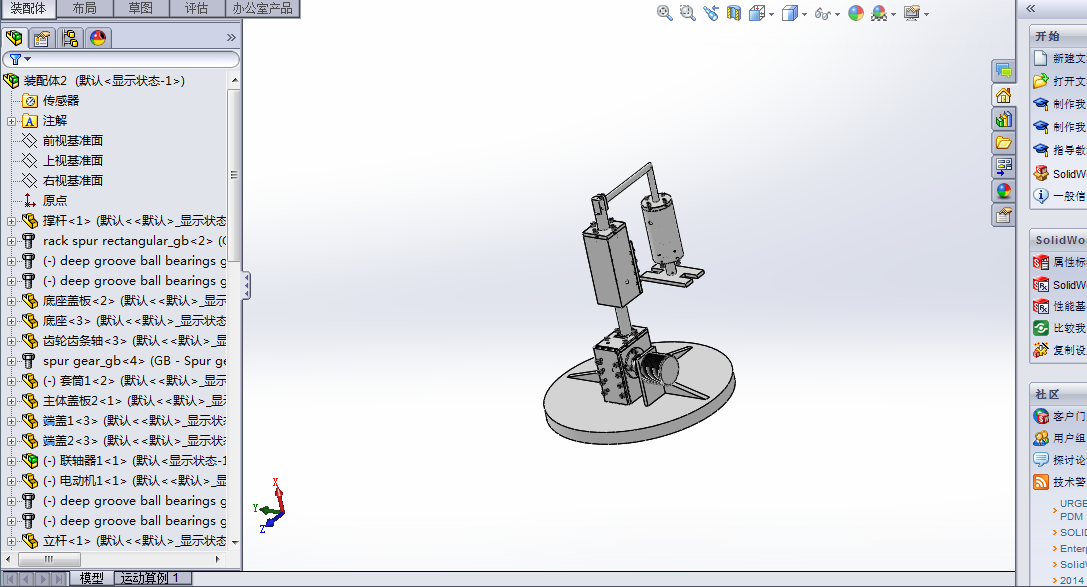1087x587 pixels.
Task: Select 前视基准面 plane in tree
Action: click(x=73, y=141)
